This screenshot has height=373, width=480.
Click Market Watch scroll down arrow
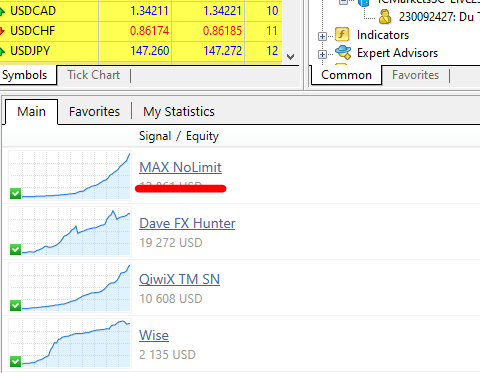point(290,57)
